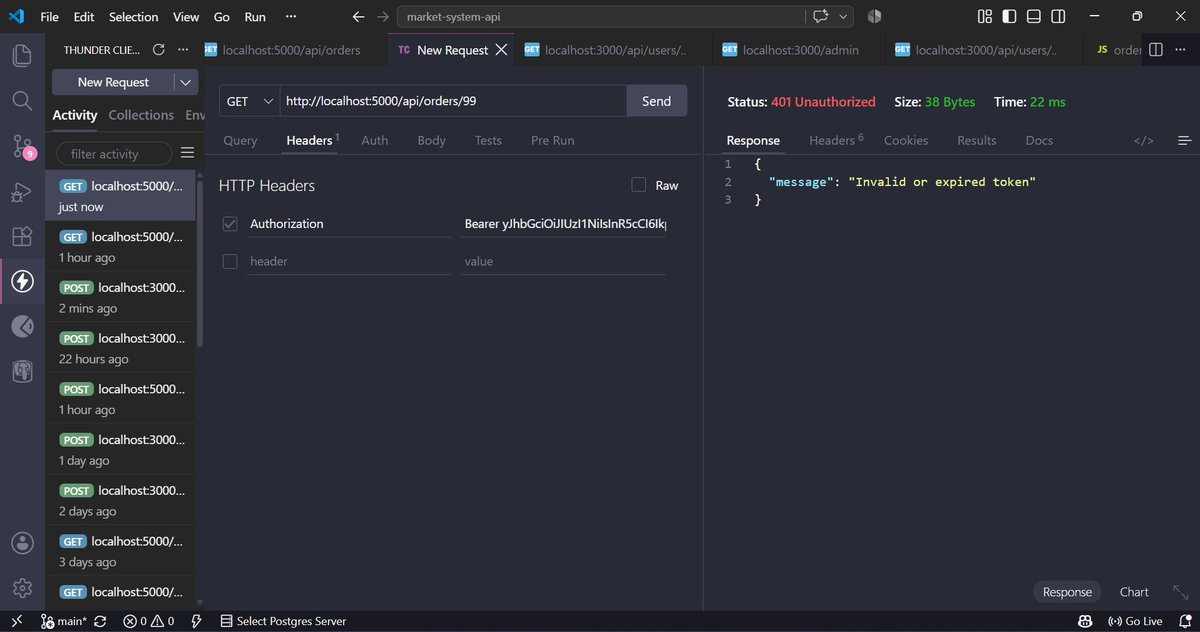Open the response Headers tab
Viewport: 1200px width, 632px height.
[835, 140]
